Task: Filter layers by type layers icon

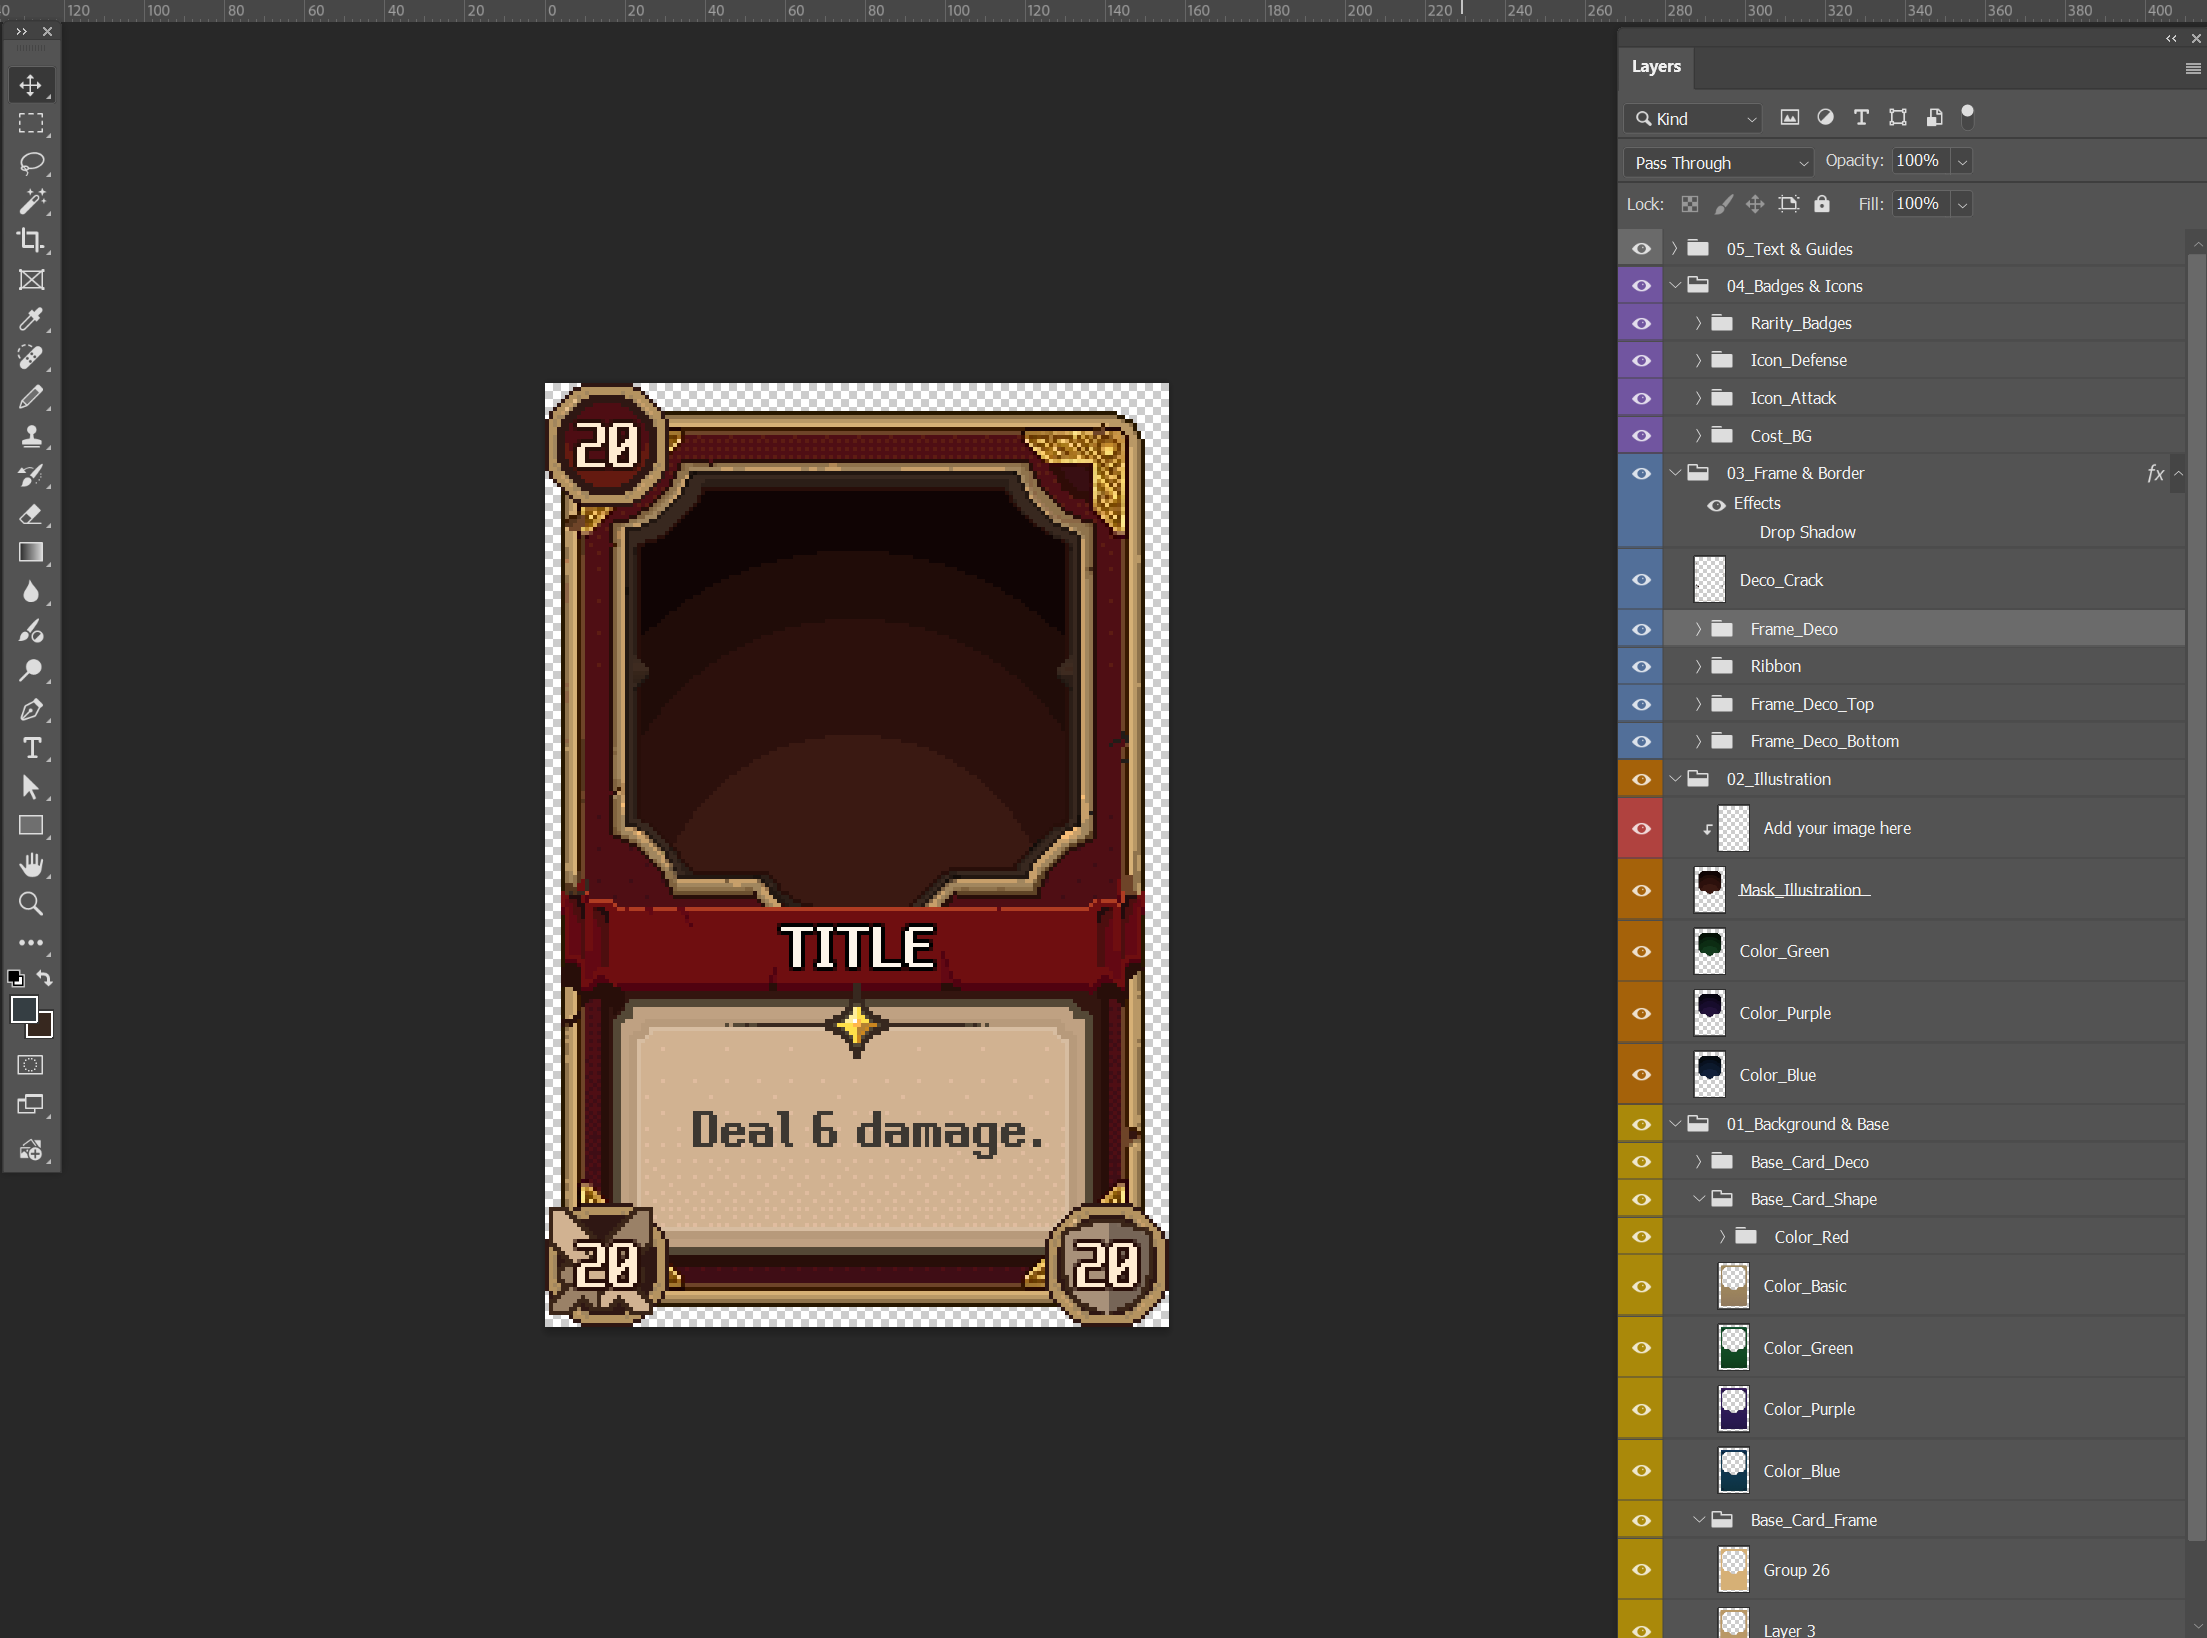Action: [1861, 118]
